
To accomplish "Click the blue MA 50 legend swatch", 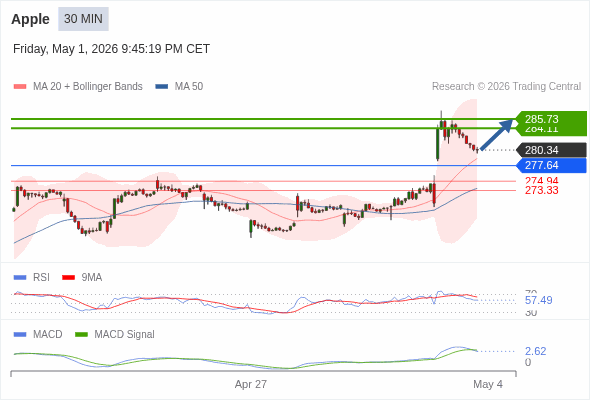I will [x=162, y=87].
